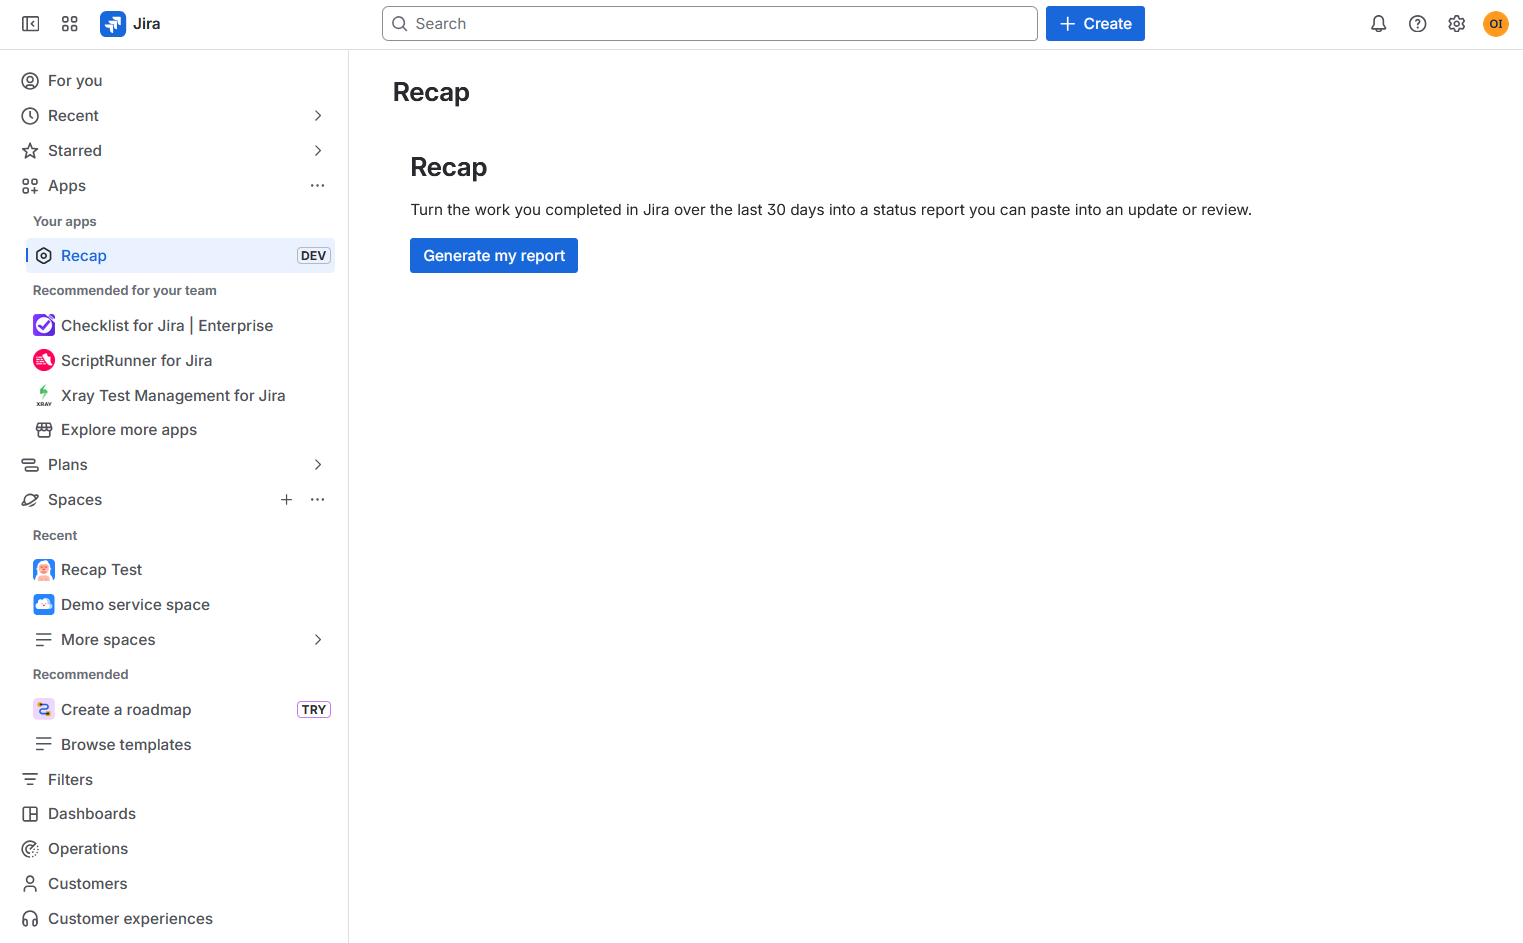Open the help question mark icon
The width and height of the screenshot is (1523, 943).
[x=1418, y=24]
